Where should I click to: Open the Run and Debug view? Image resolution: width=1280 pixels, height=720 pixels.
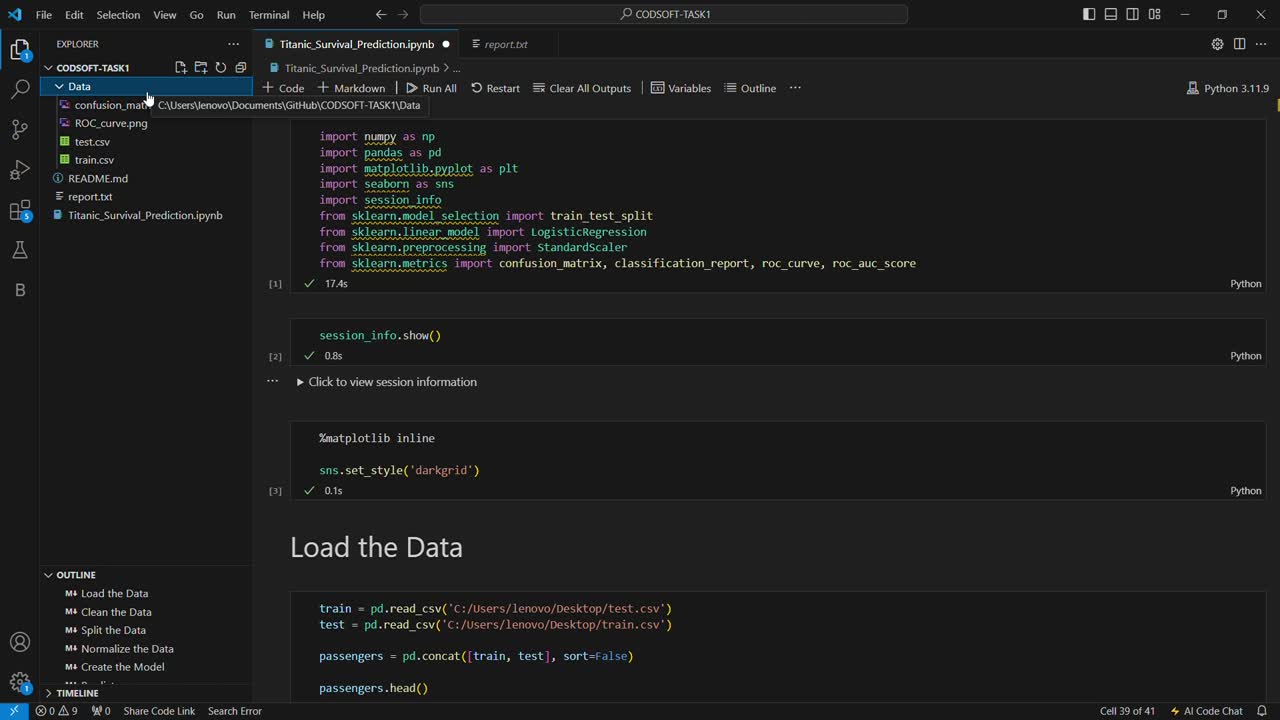pyautogui.click(x=19, y=169)
